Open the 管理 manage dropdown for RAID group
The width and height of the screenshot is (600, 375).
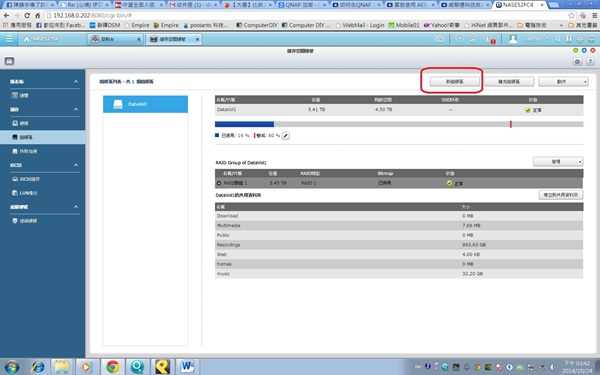click(558, 162)
